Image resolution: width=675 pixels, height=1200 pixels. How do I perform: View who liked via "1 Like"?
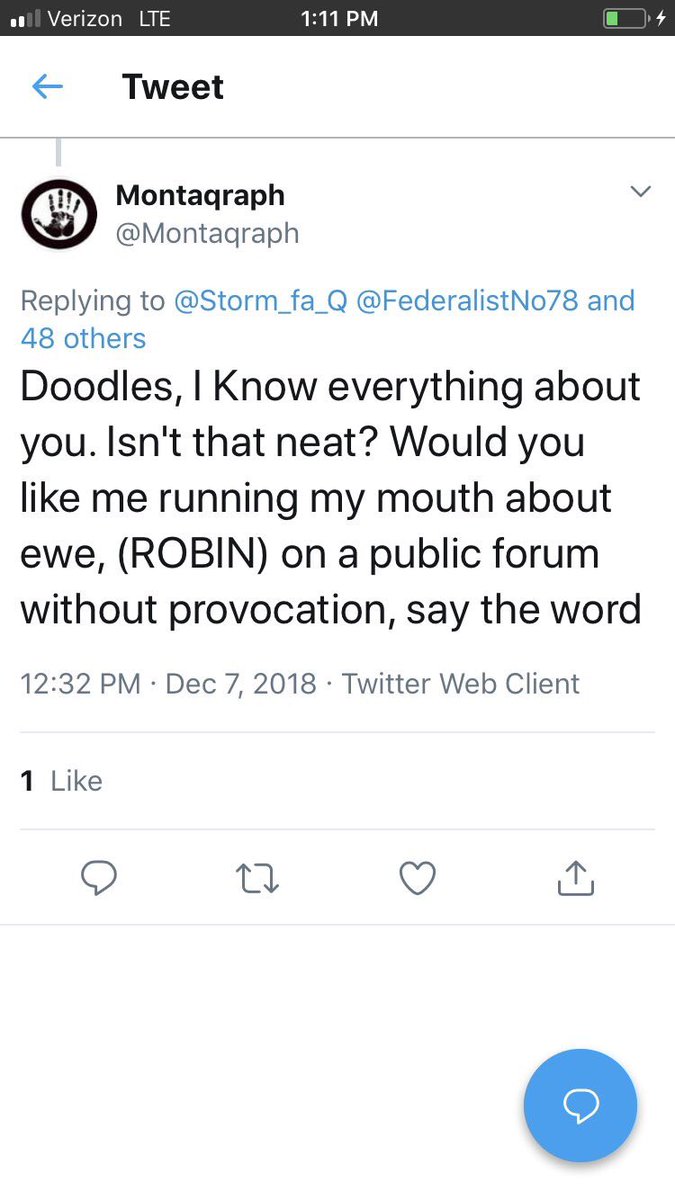pyautogui.click(x=62, y=780)
